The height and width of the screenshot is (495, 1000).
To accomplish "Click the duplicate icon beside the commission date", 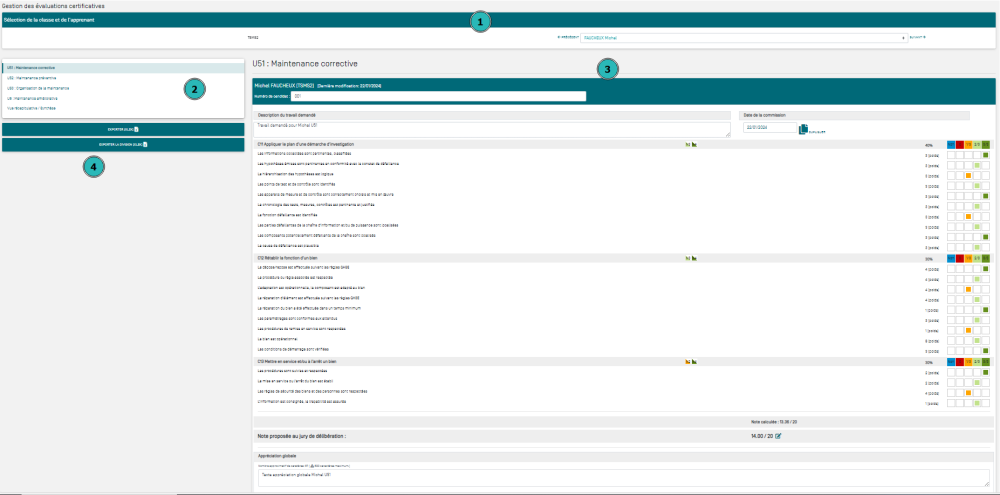I will (x=803, y=128).
